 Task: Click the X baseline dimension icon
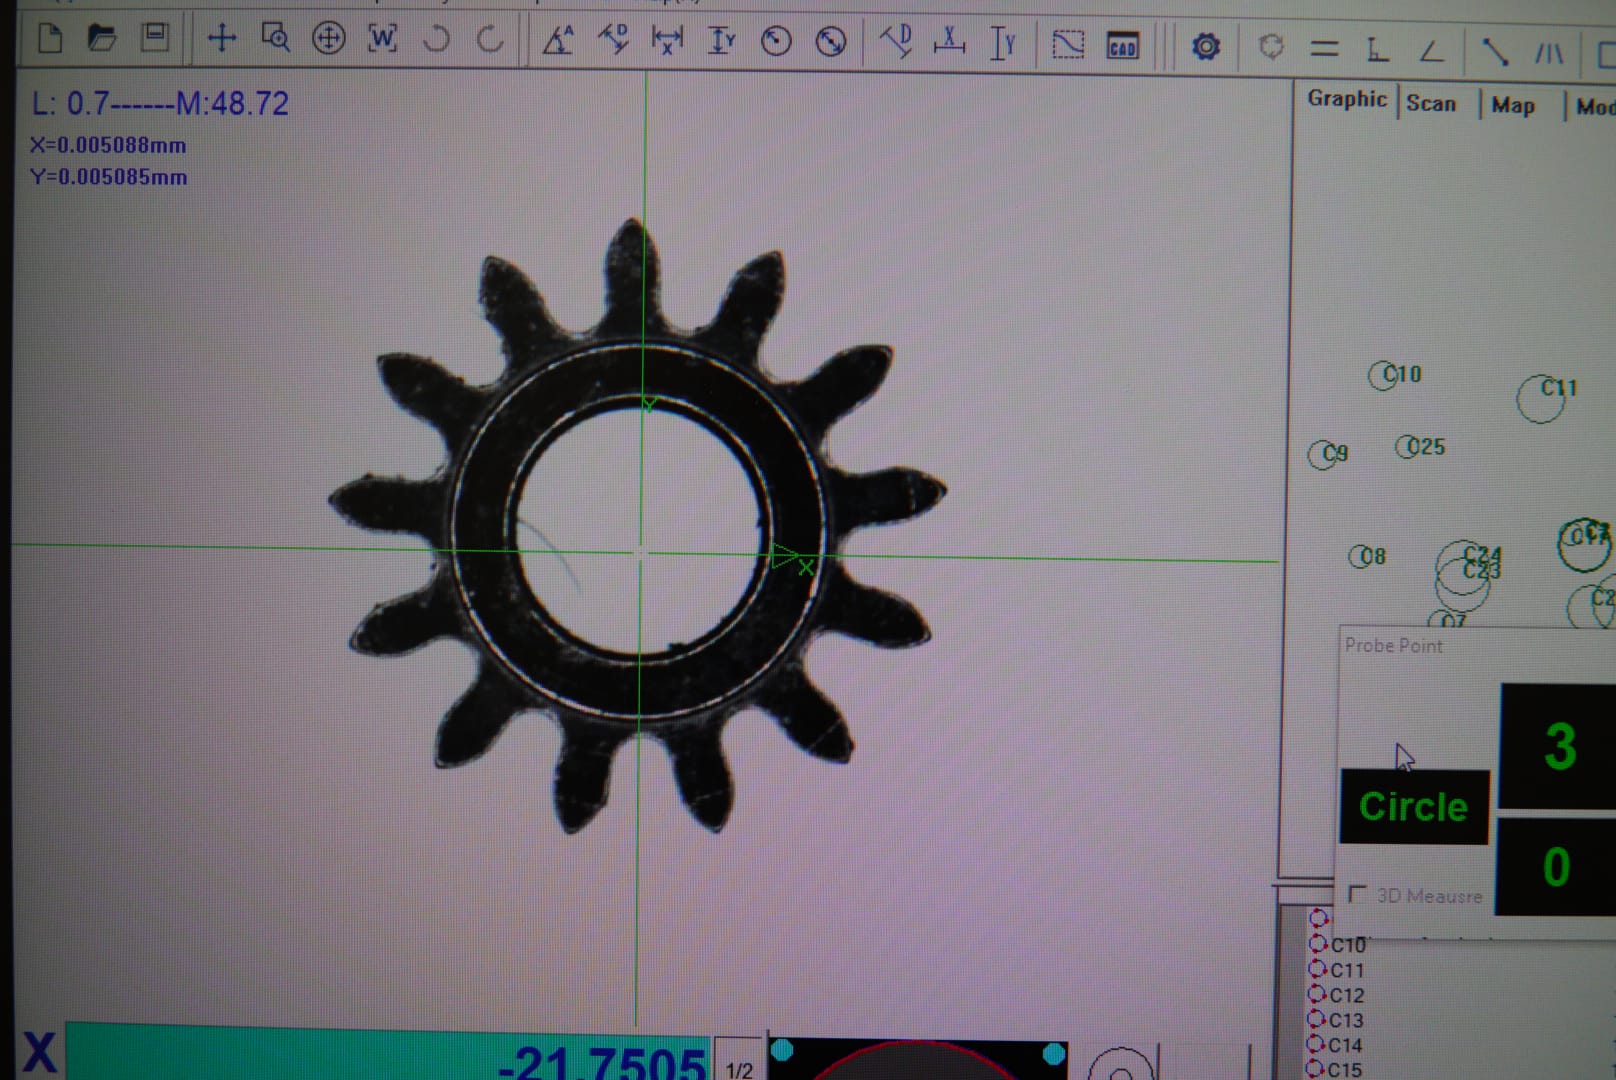949,41
